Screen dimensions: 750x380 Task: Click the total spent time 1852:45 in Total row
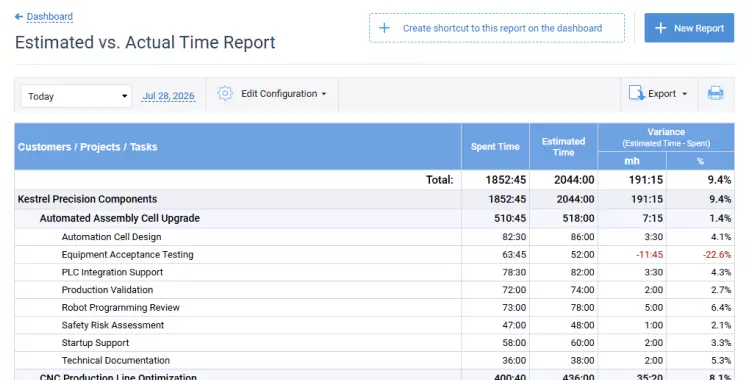point(506,180)
